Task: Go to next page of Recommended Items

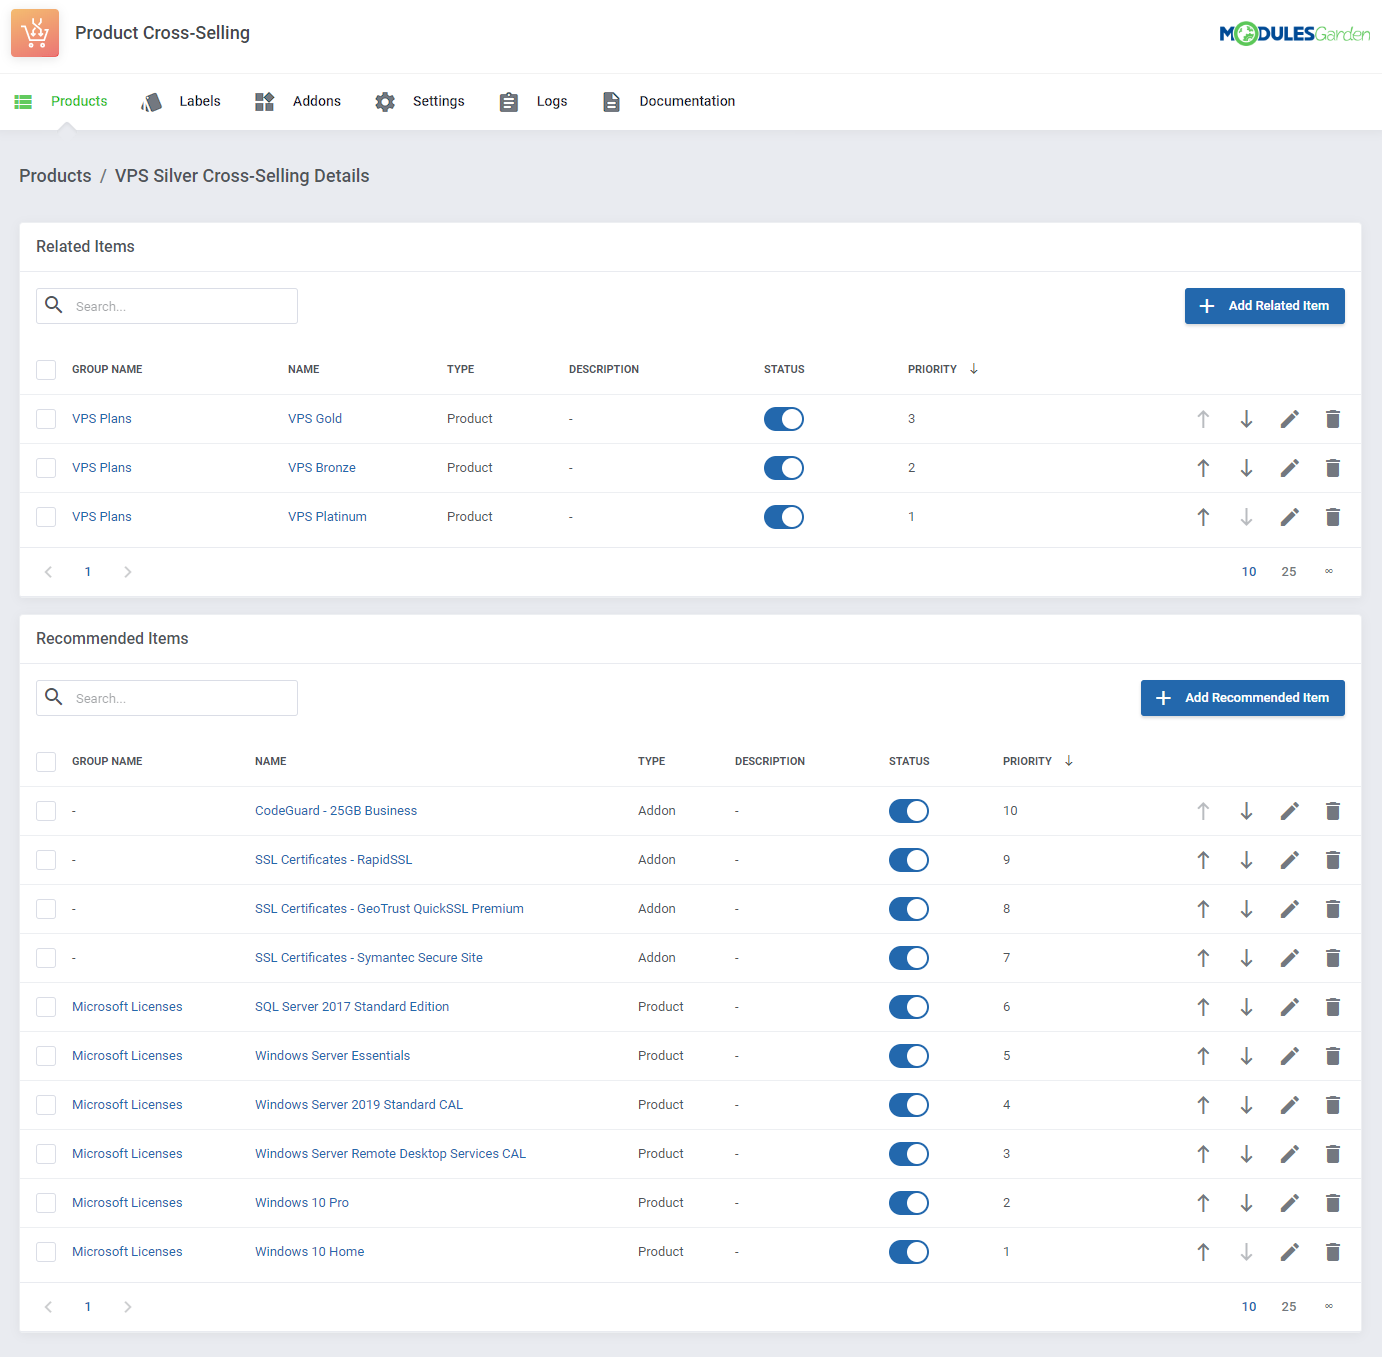Action: click(x=128, y=1307)
